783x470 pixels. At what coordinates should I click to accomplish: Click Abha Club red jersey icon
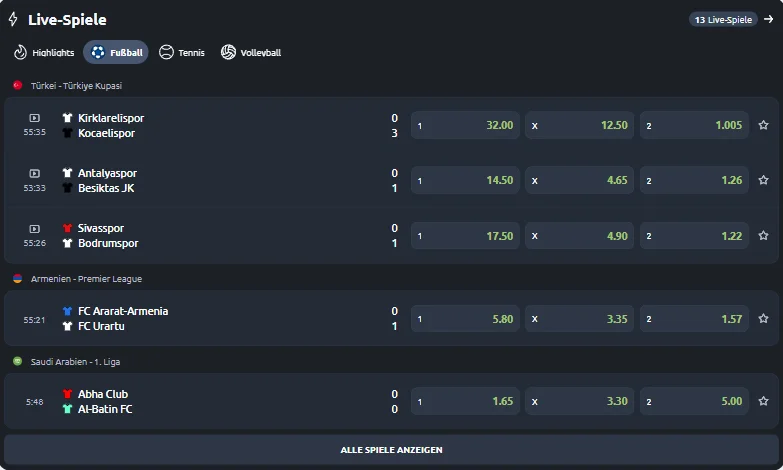pyautogui.click(x=67, y=394)
